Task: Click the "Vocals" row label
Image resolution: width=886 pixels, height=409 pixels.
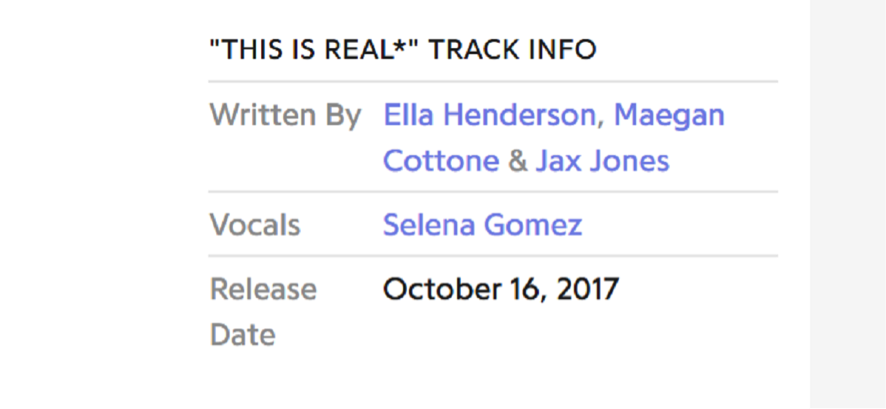Action: coord(255,225)
